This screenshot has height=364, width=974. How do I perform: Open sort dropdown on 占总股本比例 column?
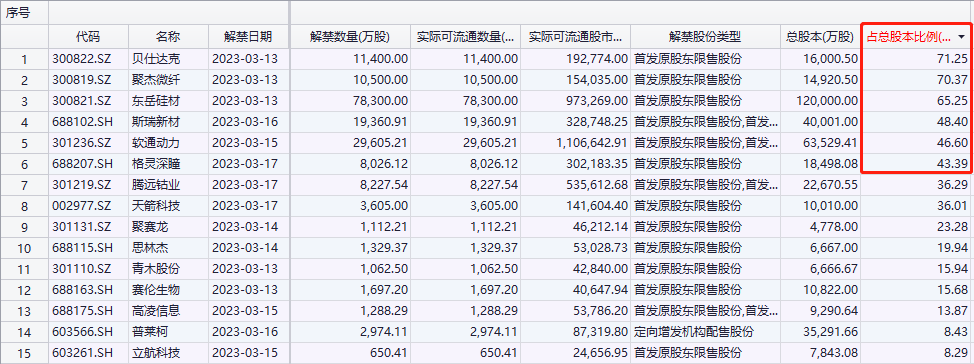pyautogui.click(x=962, y=37)
